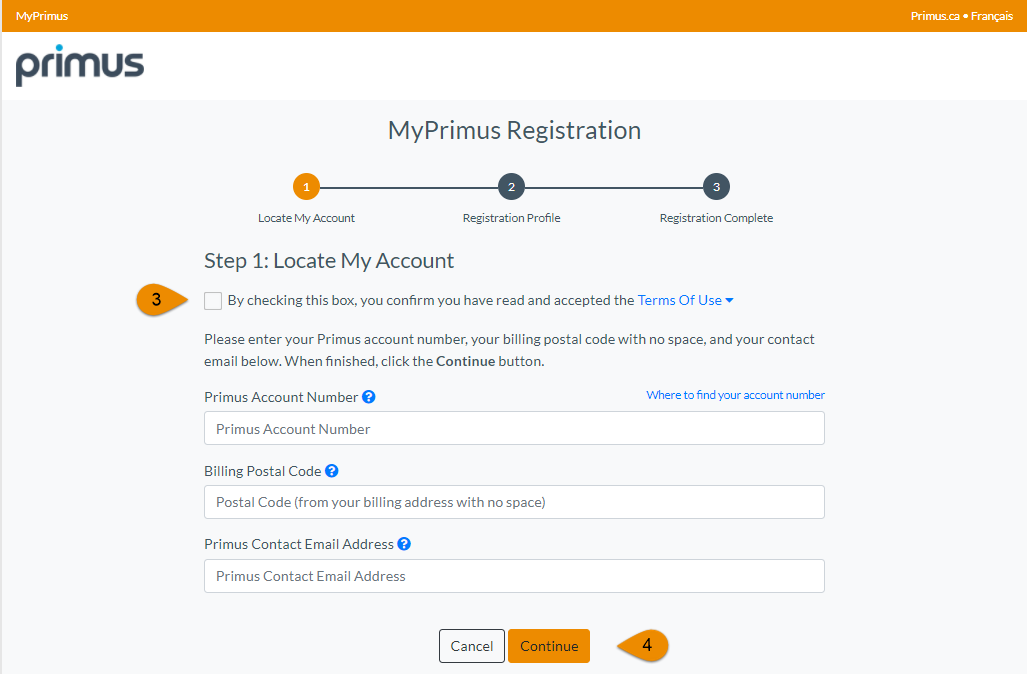Image resolution: width=1027 pixels, height=674 pixels.
Task: Open the Where to find your account number link
Action: coord(735,394)
